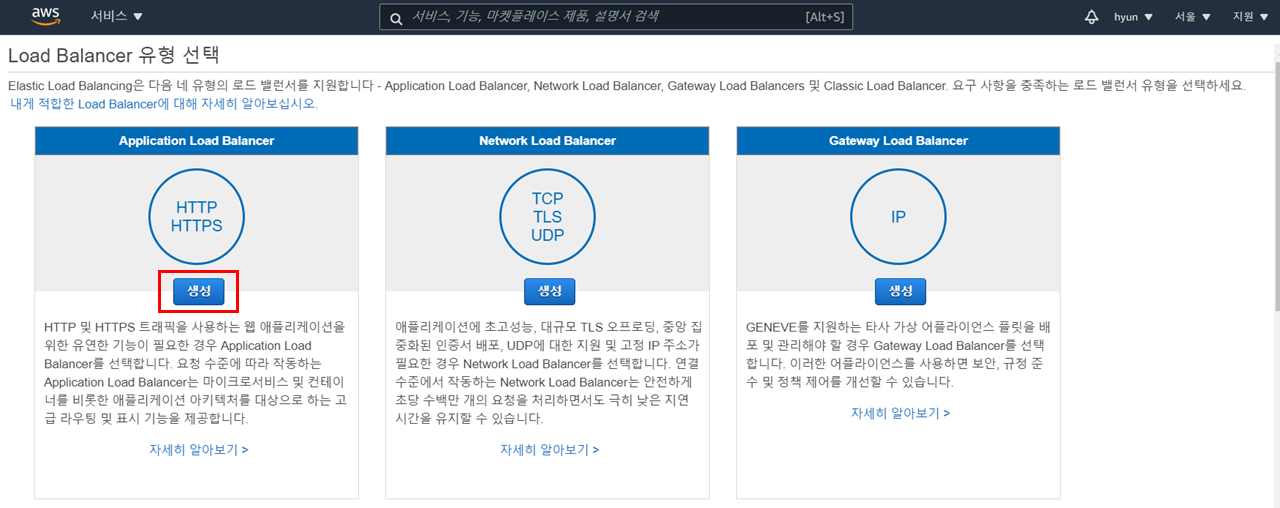Click the TCP TLS UDP circle icon
Screen dimensions: 1280x508
tap(547, 217)
